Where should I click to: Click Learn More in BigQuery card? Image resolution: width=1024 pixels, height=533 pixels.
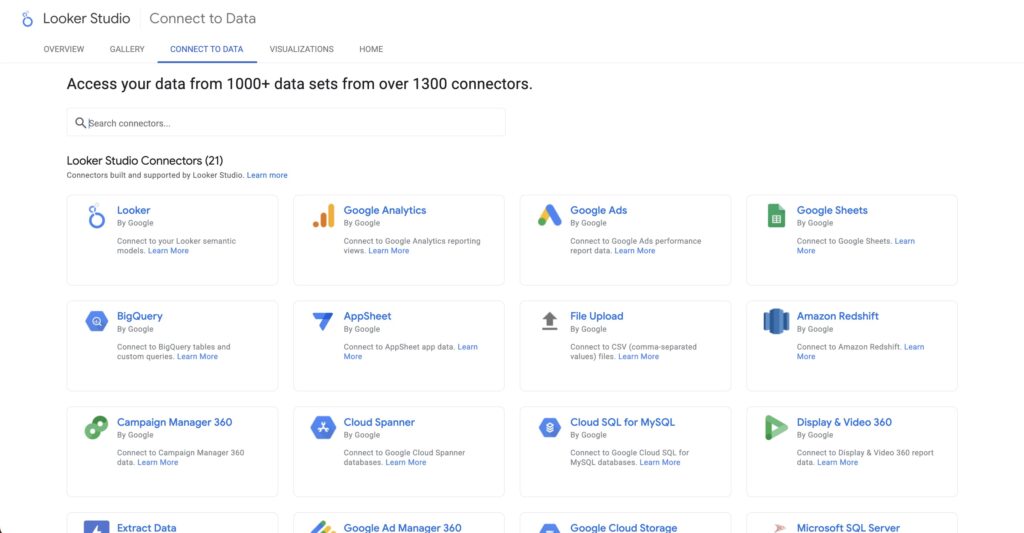(x=197, y=357)
